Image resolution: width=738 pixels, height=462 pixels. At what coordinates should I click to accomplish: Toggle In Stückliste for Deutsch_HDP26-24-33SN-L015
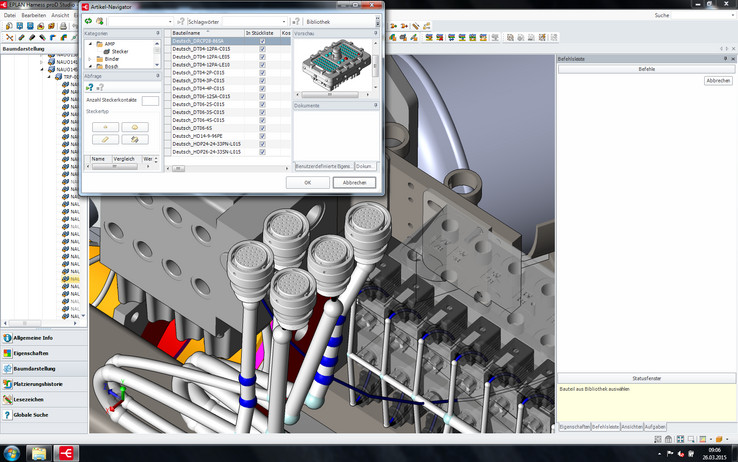point(262,152)
